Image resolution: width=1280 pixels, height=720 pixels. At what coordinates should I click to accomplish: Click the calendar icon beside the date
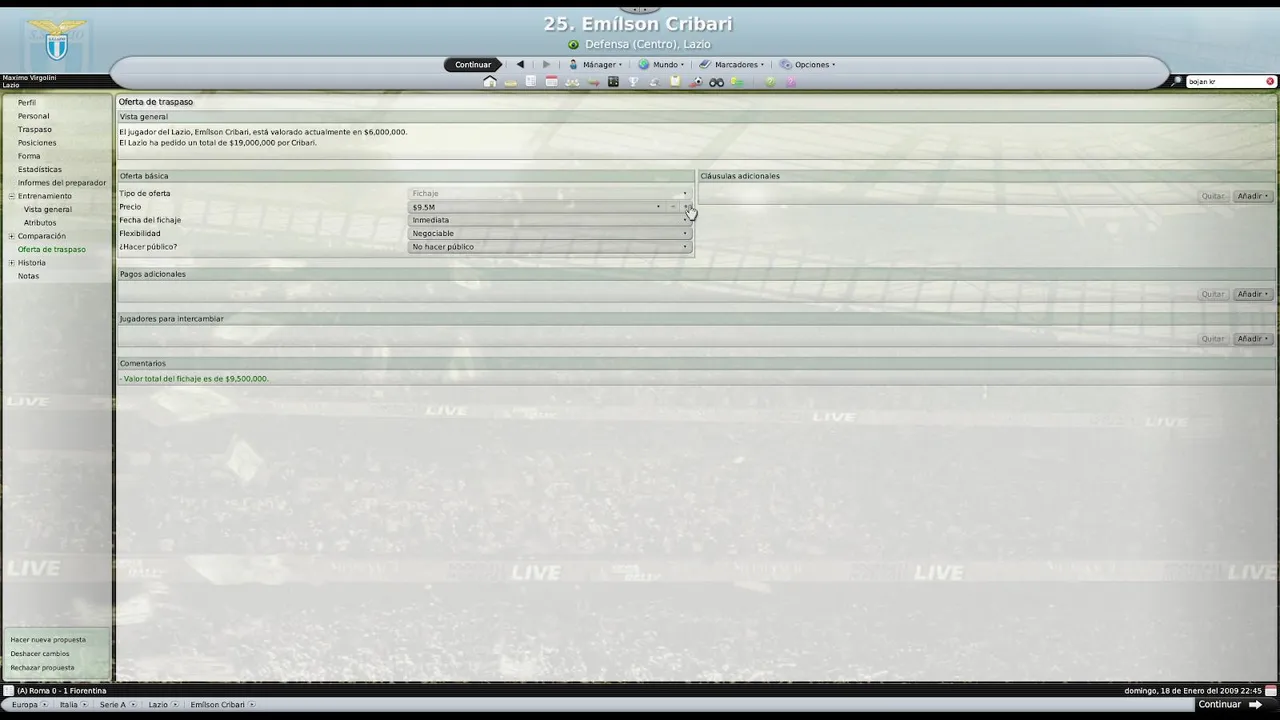point(1271,691)
